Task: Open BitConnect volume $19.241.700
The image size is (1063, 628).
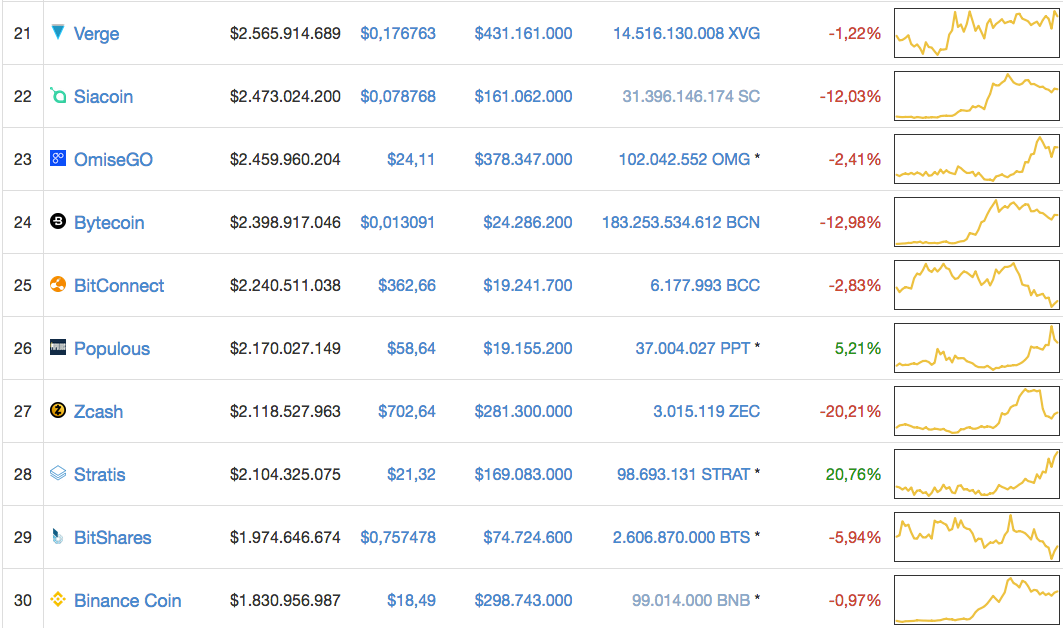Action: coord(527,286)
